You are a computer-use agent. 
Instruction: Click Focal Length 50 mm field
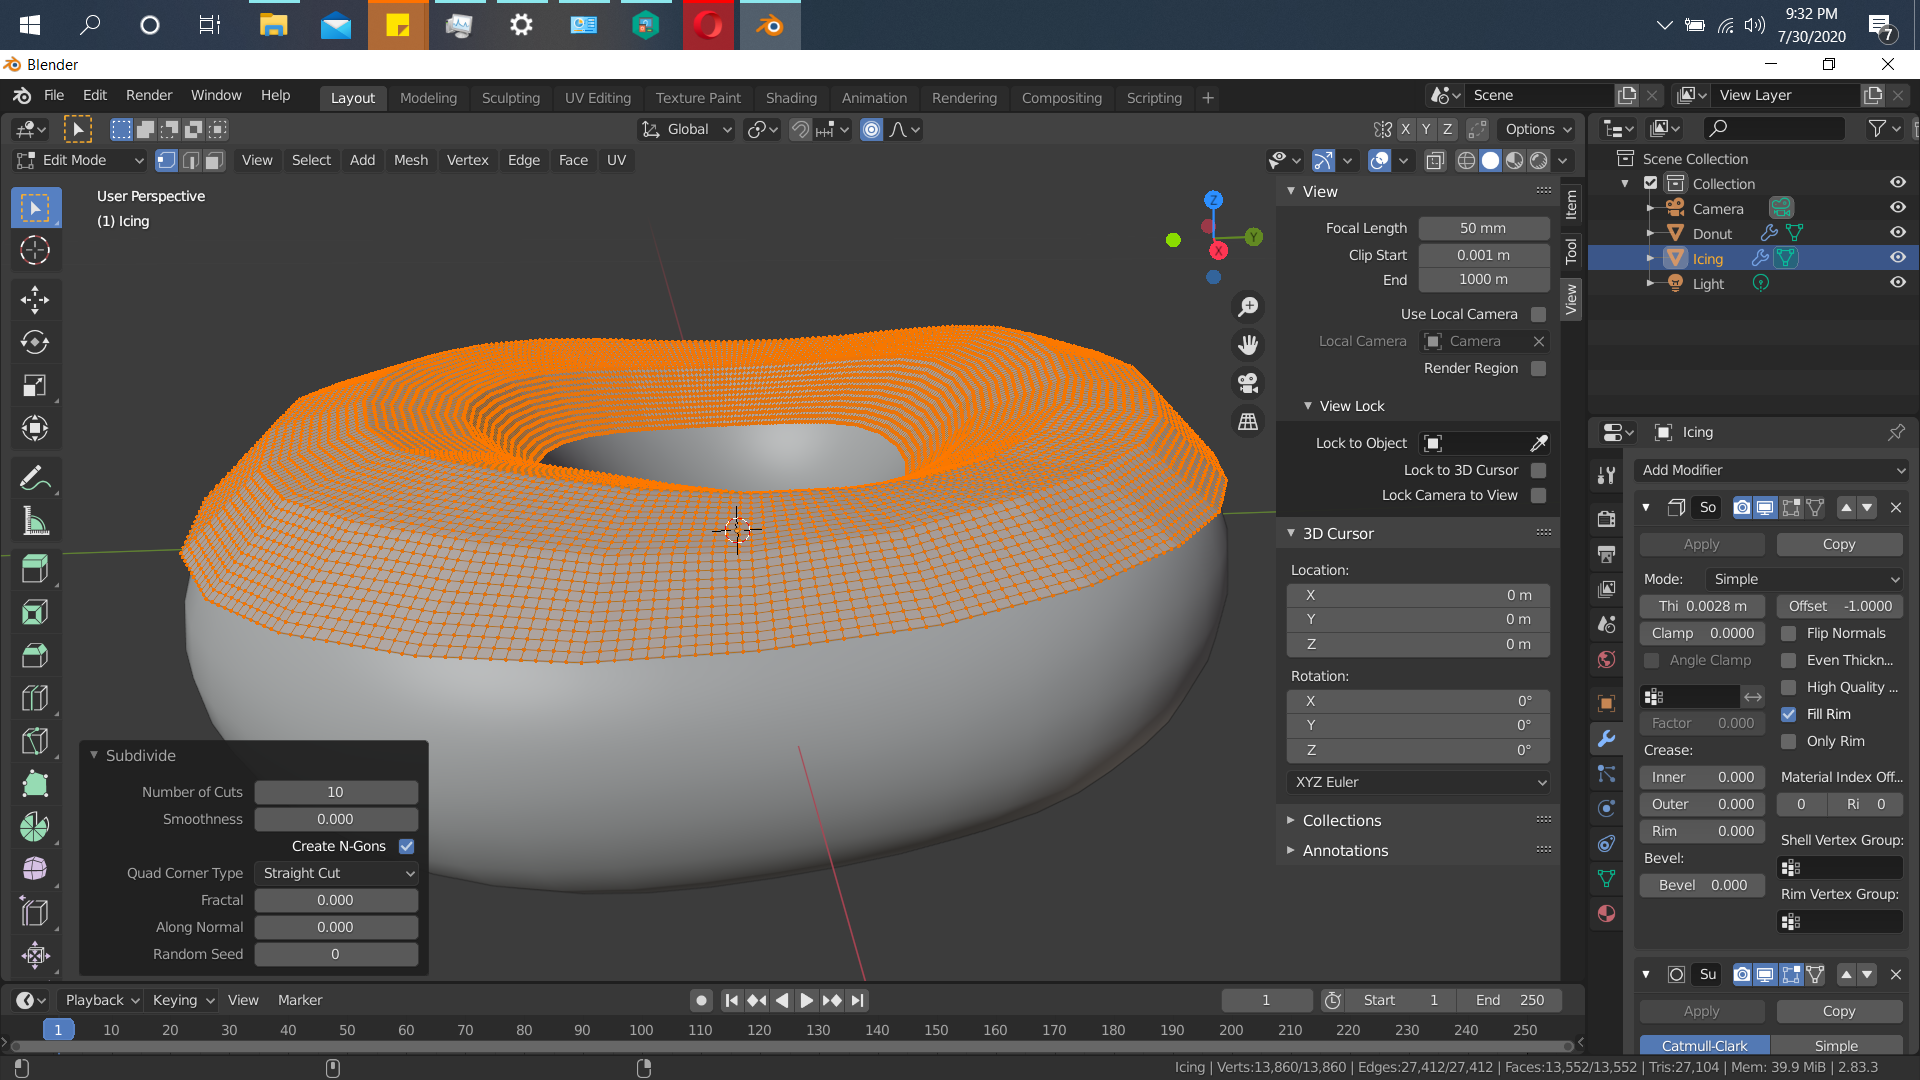tap(1484, 228)
